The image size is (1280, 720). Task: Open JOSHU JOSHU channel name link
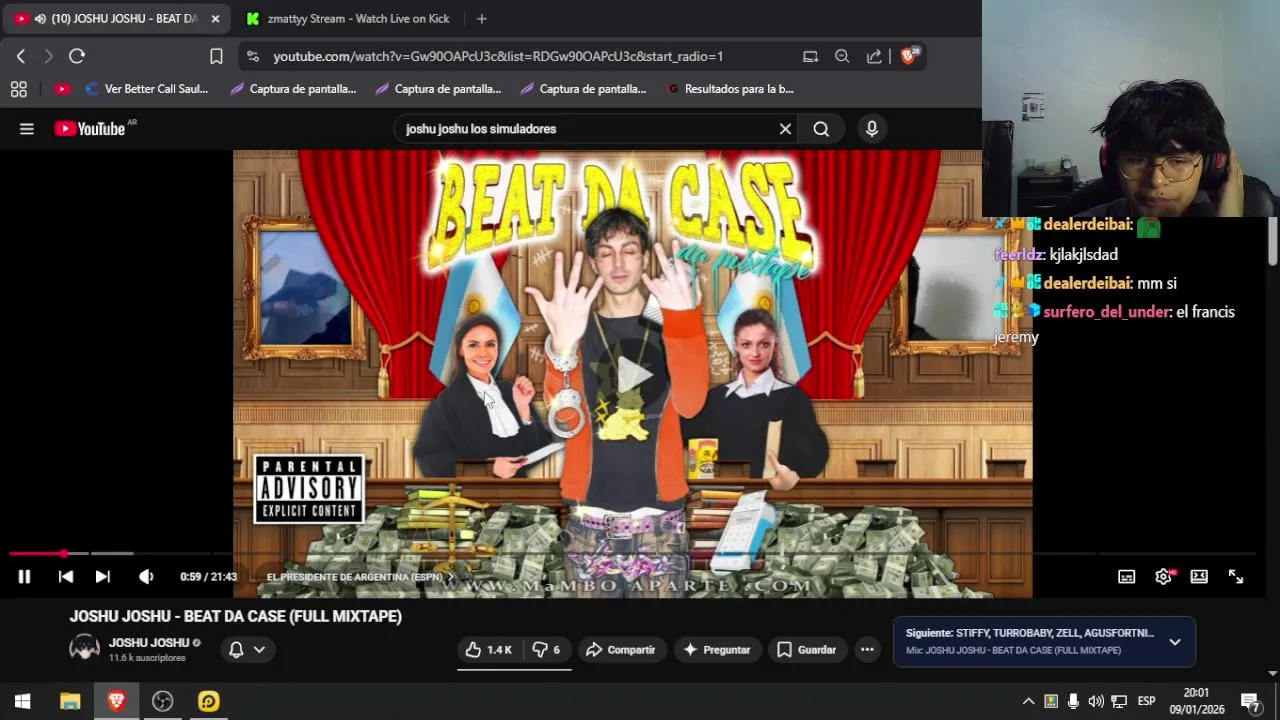[x=149, y=643]
